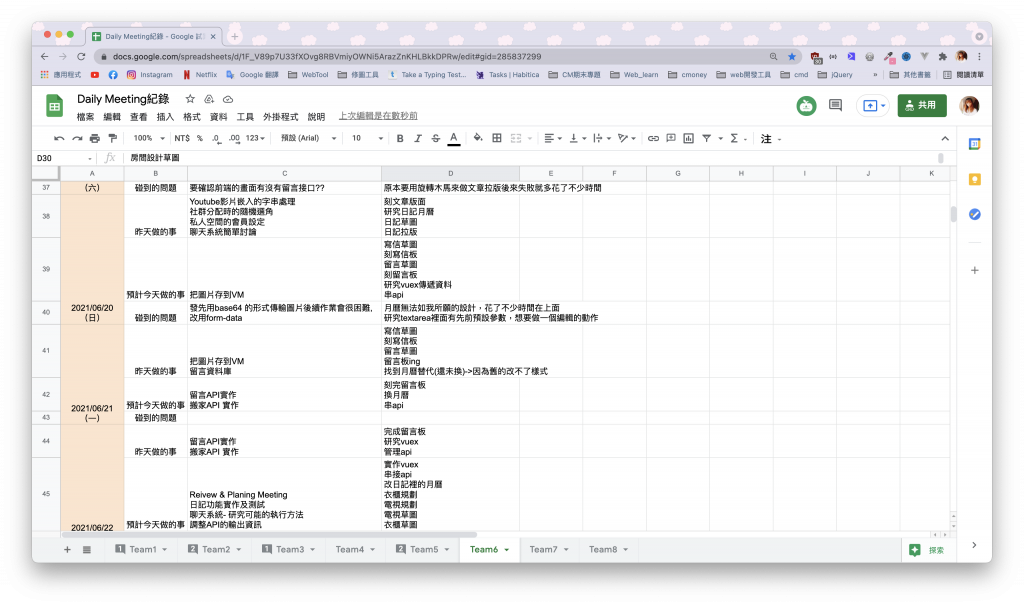The image size is (1024, 605).
Task: Click the move to folder icon
Action: tap(209, 99)
